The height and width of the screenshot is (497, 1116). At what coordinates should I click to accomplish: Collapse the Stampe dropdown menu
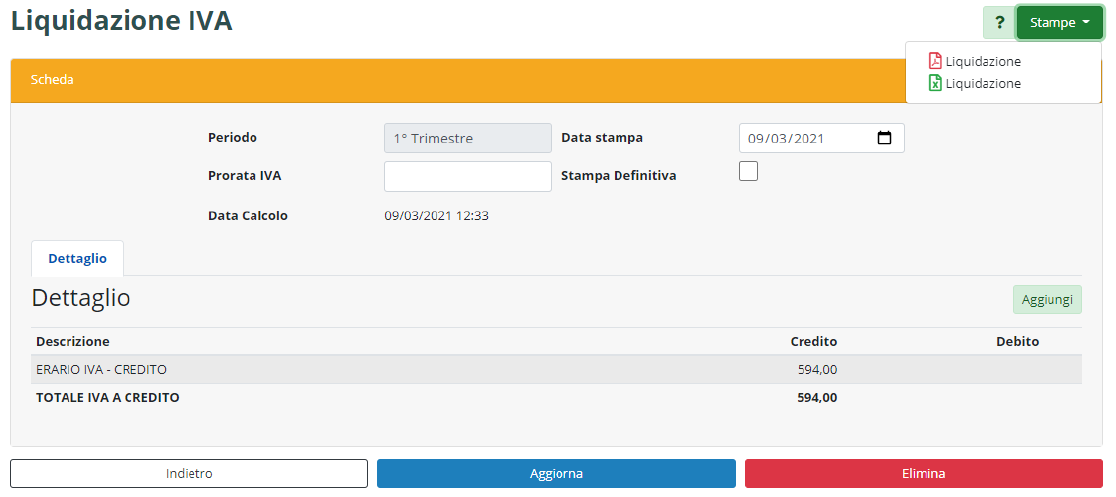click(x=1059, y=22)
